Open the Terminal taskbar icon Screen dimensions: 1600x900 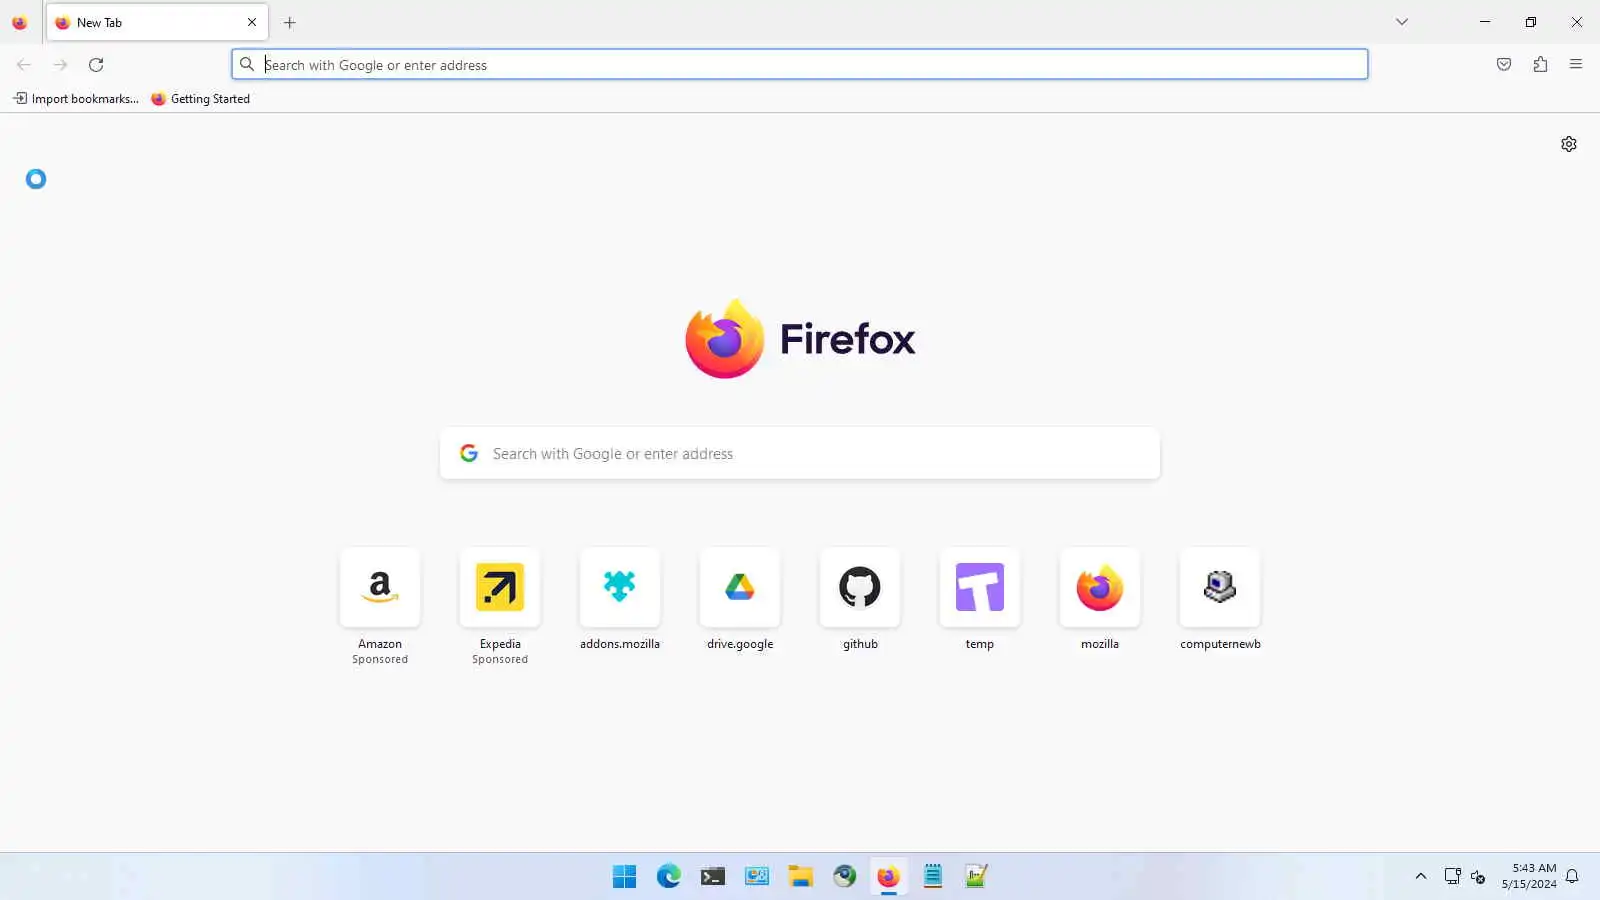coord(713,877)
